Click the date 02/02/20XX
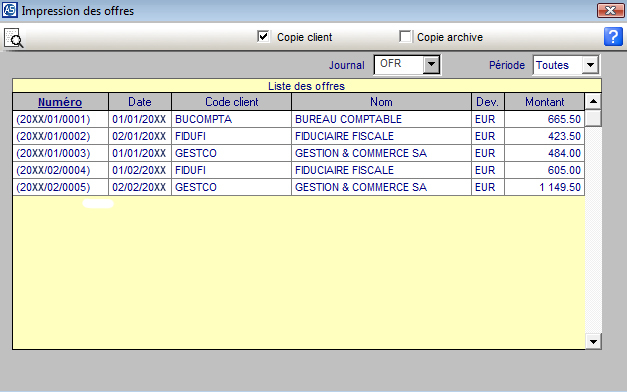The width and height of the screenshot is (627, 392). [x=139, y=187]
